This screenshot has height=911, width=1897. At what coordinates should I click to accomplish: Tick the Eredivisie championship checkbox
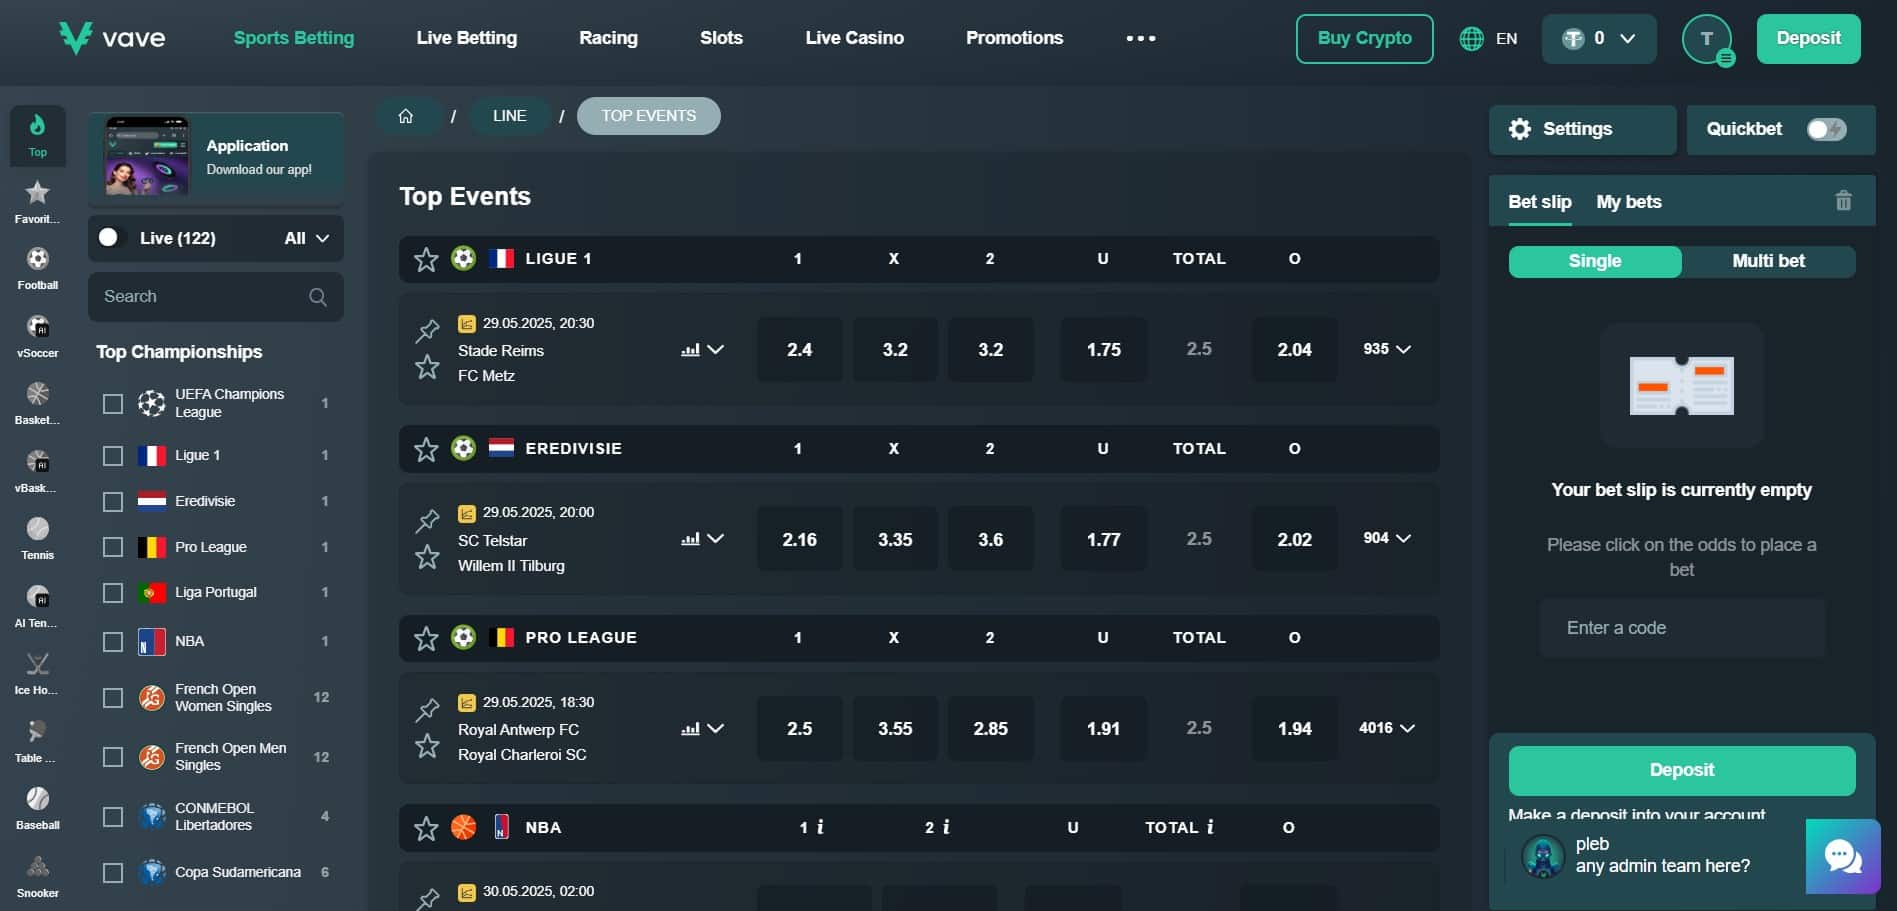113,501
